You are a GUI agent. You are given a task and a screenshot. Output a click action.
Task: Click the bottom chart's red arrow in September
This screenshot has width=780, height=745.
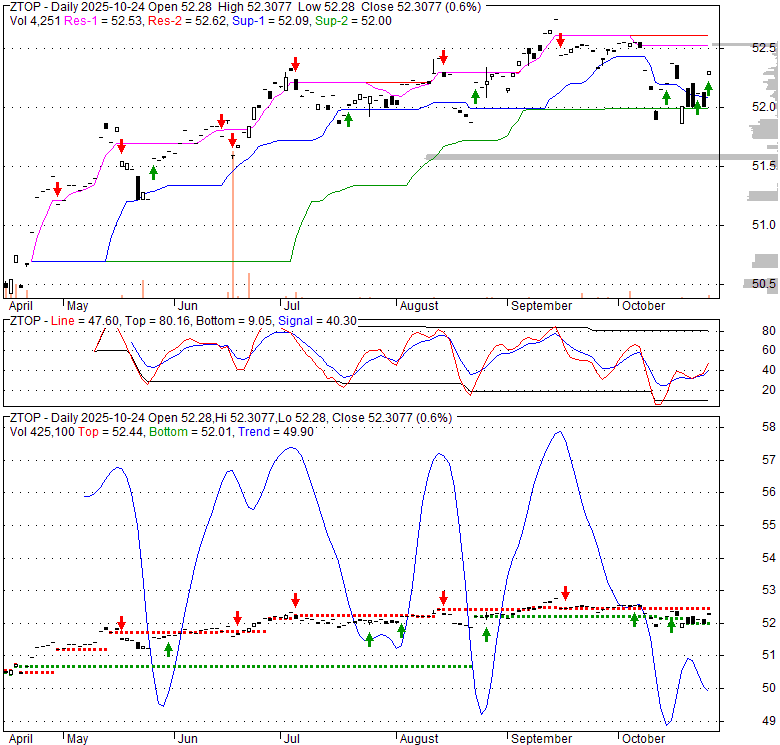pyautogui.click(x=565, y=592)
